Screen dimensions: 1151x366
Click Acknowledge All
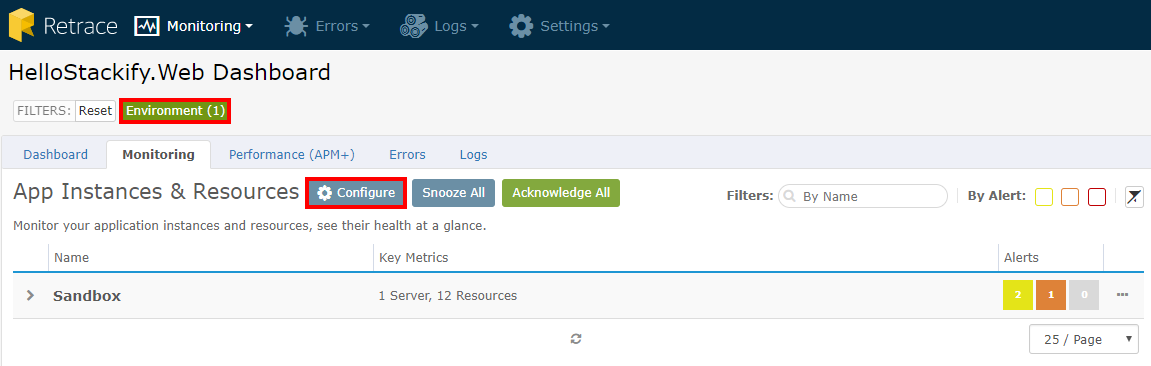click(x=561, y=193)
